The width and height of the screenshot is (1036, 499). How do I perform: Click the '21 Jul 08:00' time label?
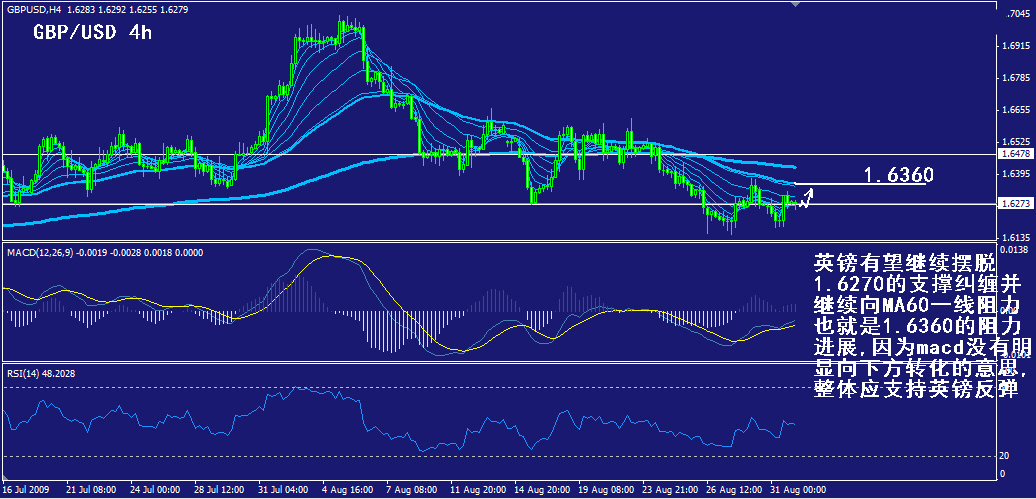click(x=91, y=490)
